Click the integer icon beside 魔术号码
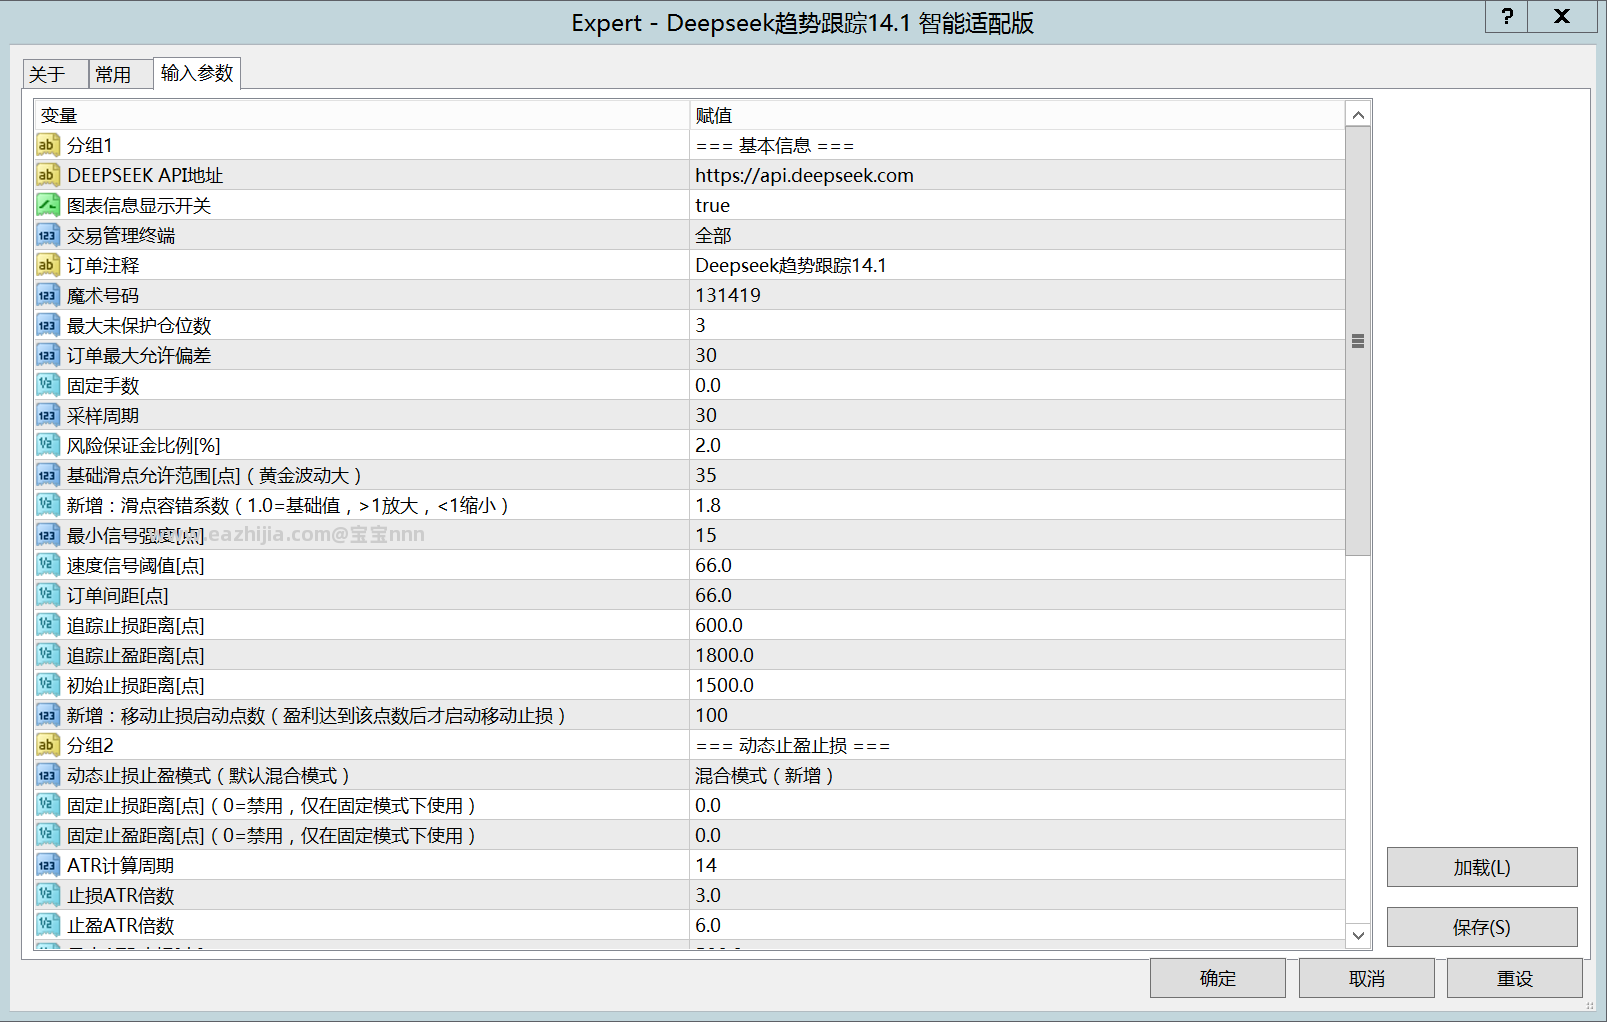Image resolution: width=1607 pixels, height=1022 pixels. [47, 295]
